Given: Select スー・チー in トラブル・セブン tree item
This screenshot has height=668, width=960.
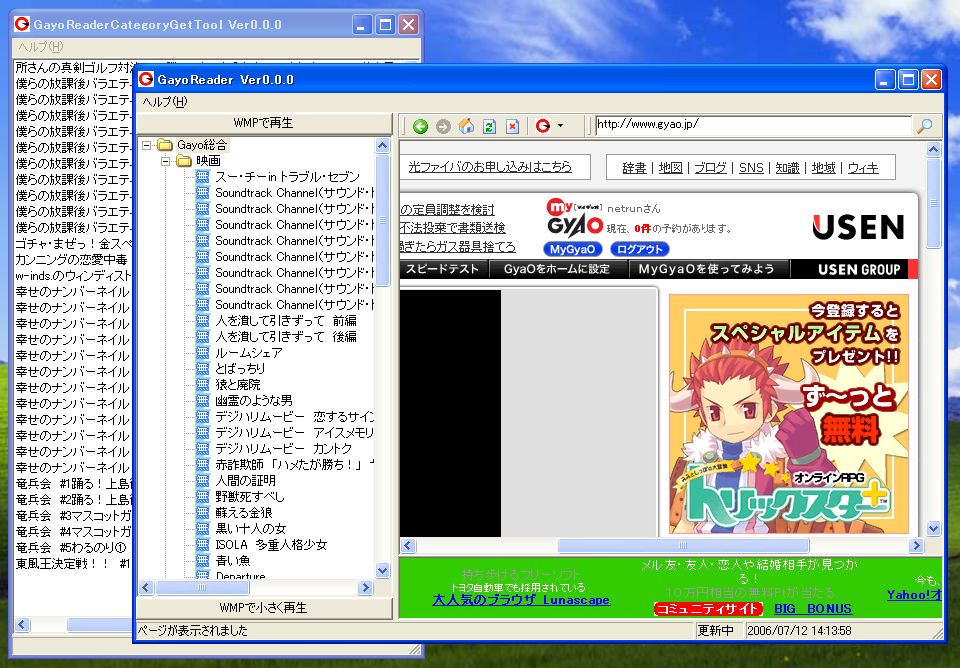Looking at the screenshot, I should [x=287, y=177].
